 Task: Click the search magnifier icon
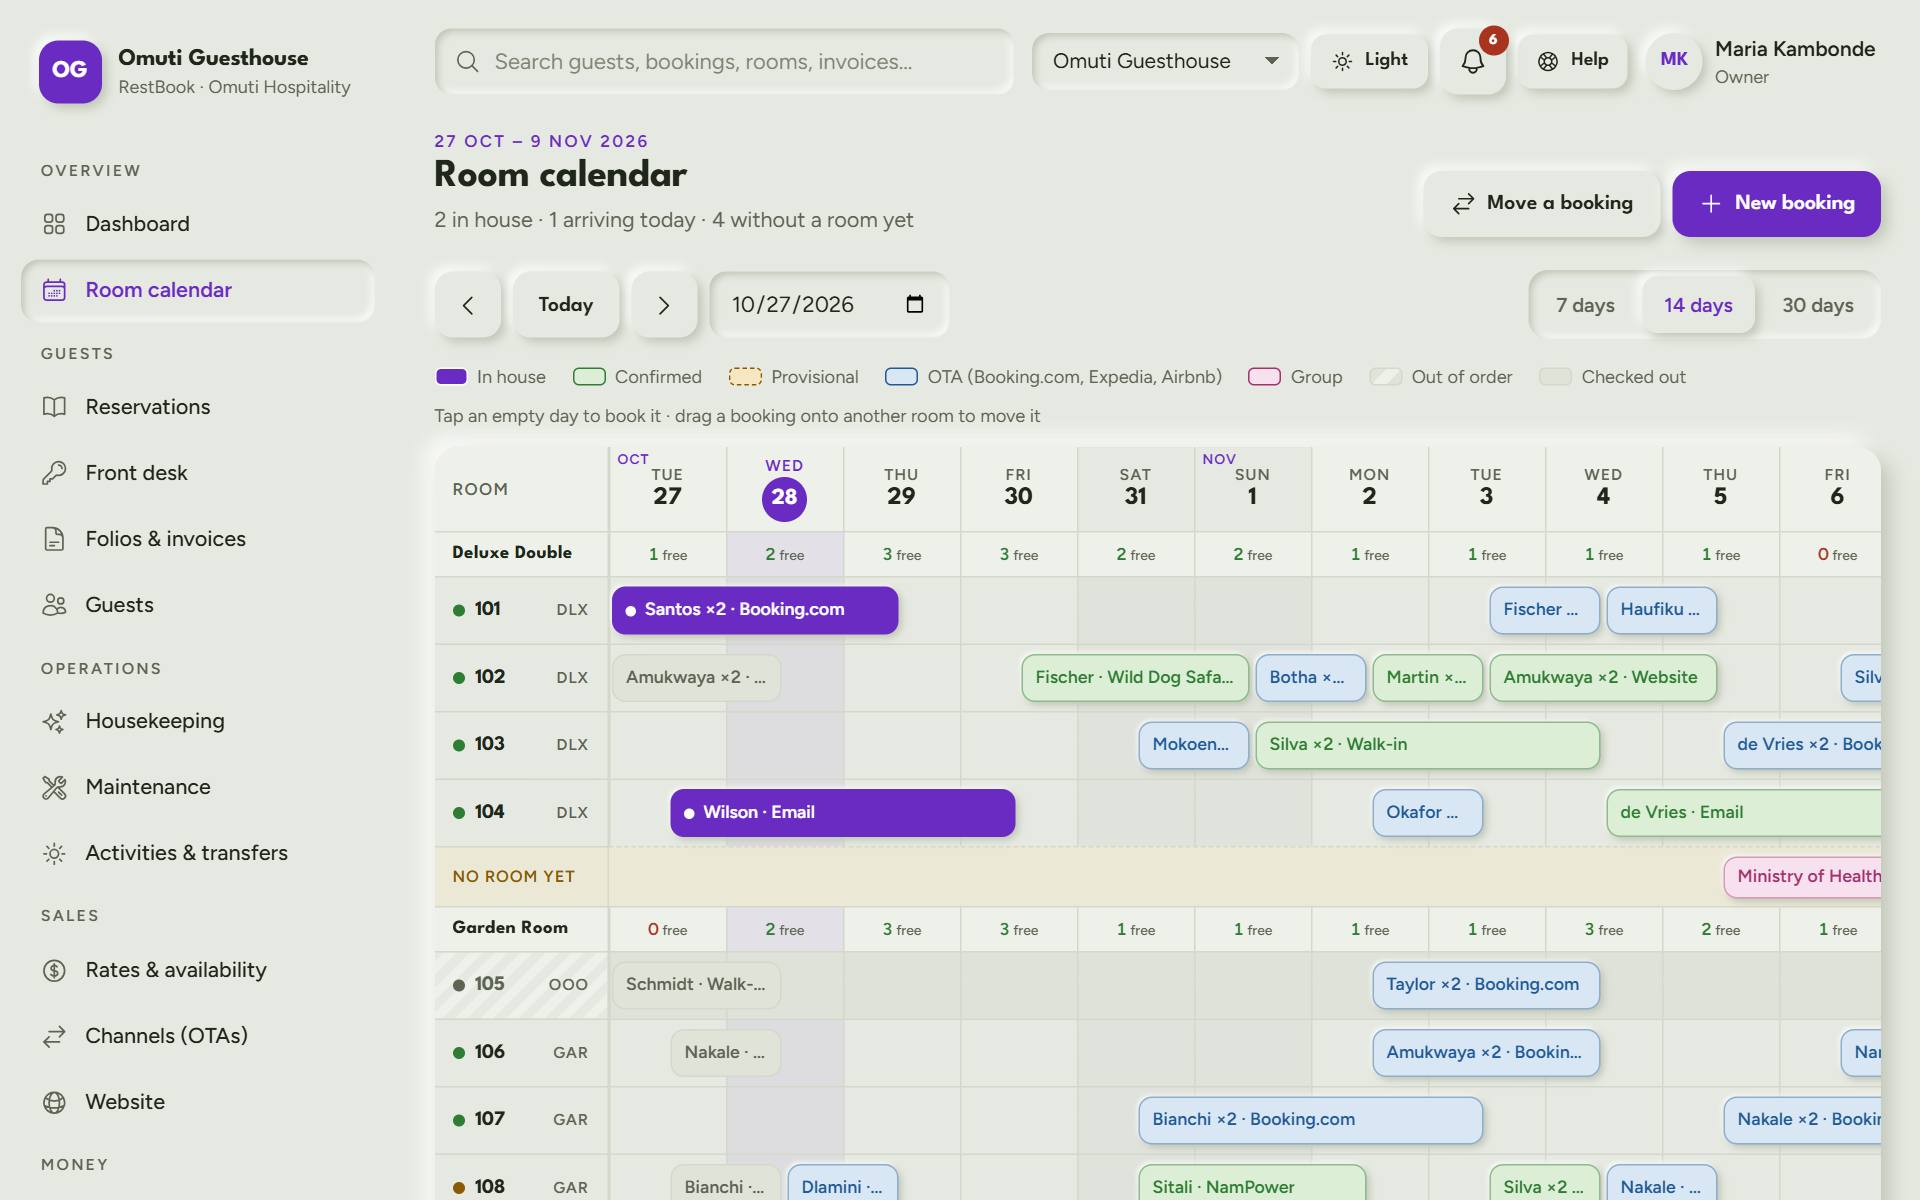click(x=467, y=62)
